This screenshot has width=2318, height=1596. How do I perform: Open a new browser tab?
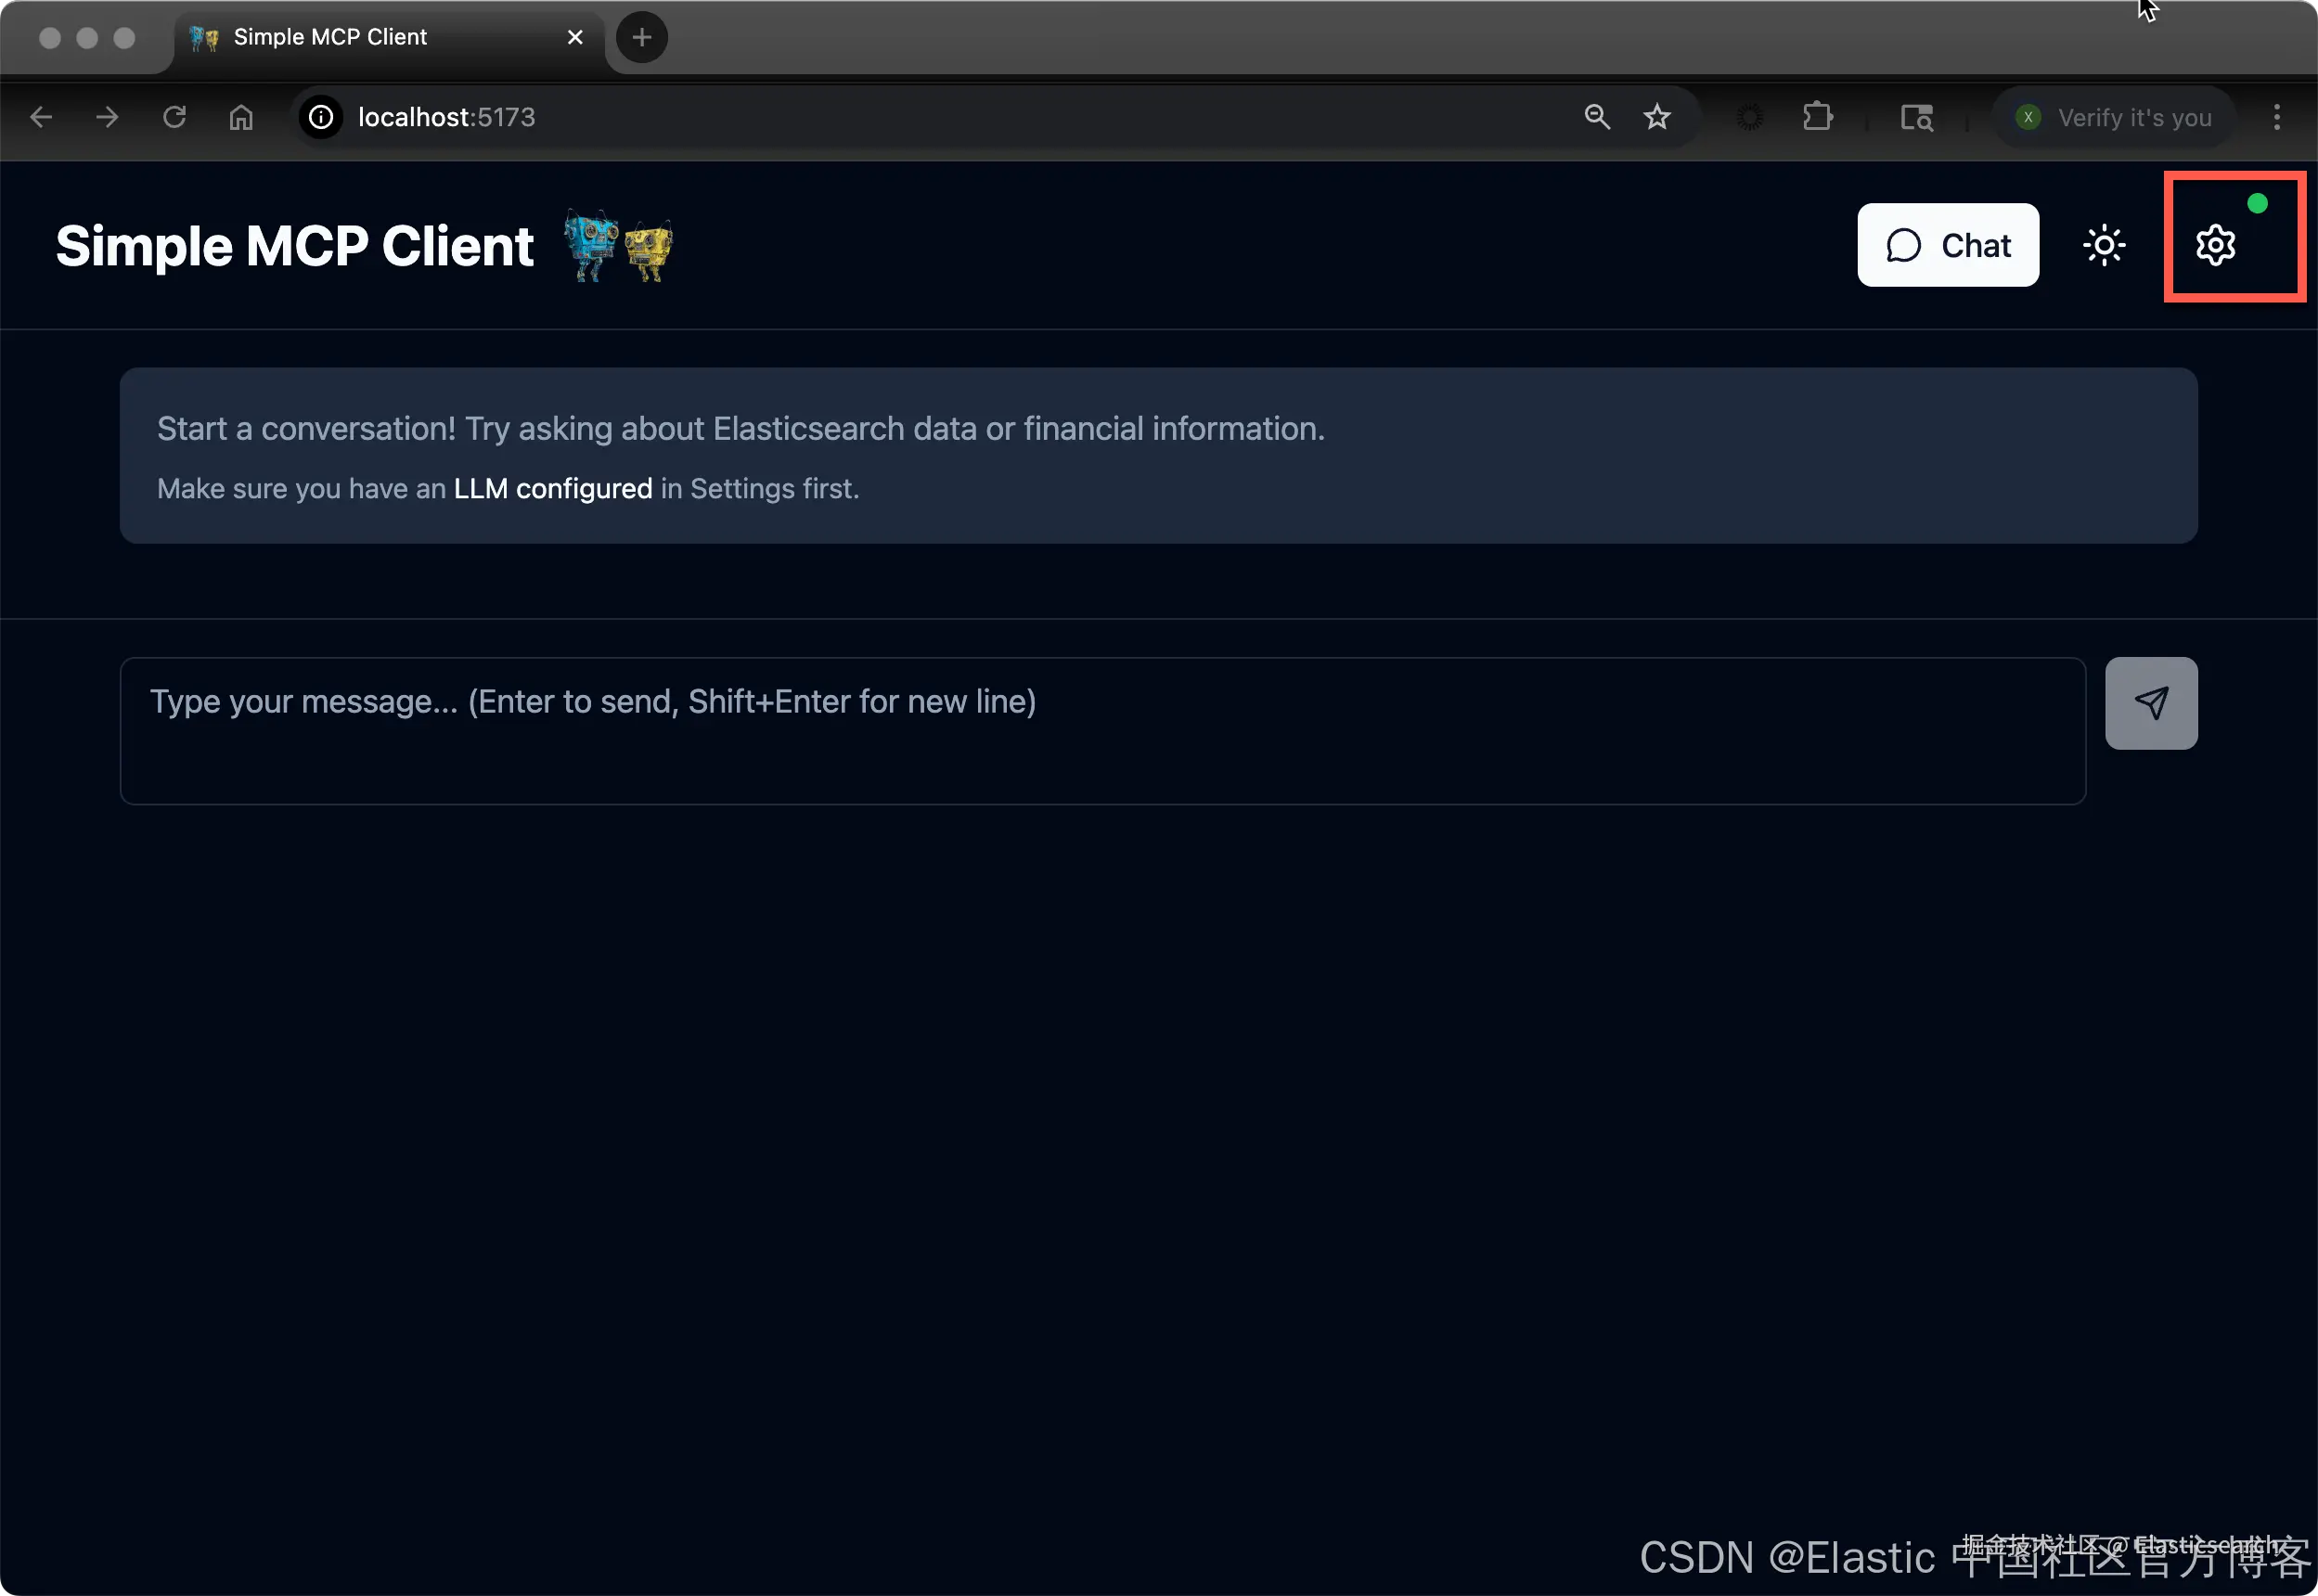click(x=641, y=37)
